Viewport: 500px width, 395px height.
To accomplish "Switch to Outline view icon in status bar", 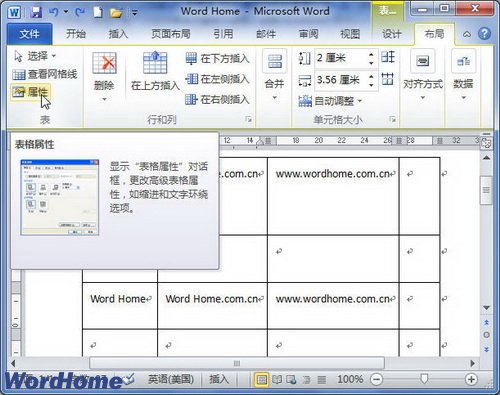I will click(307, 379).
